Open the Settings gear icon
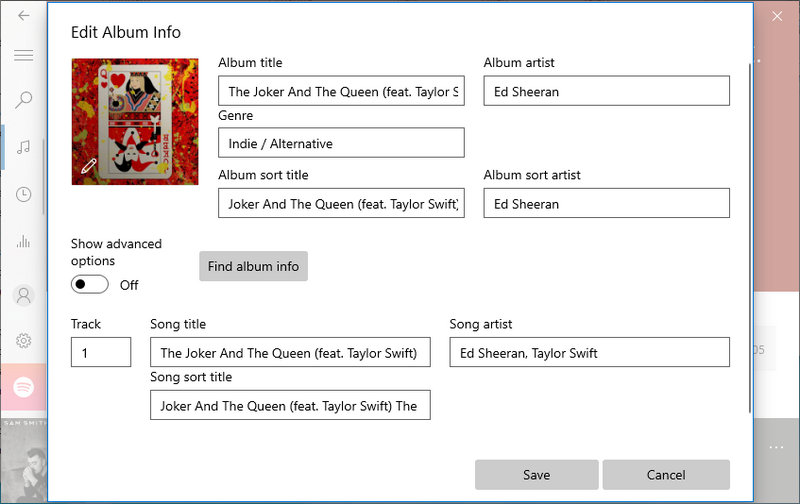 point(24,341)
